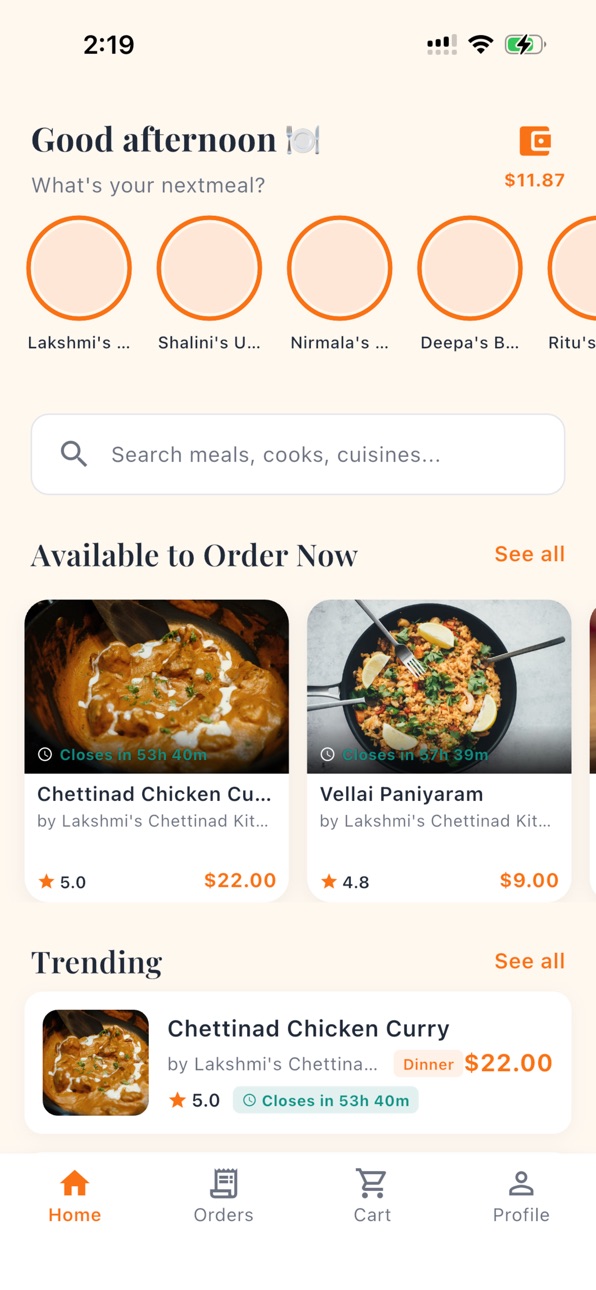
Task: Tap the Dinner tag on trending item
Action: 428,1064
